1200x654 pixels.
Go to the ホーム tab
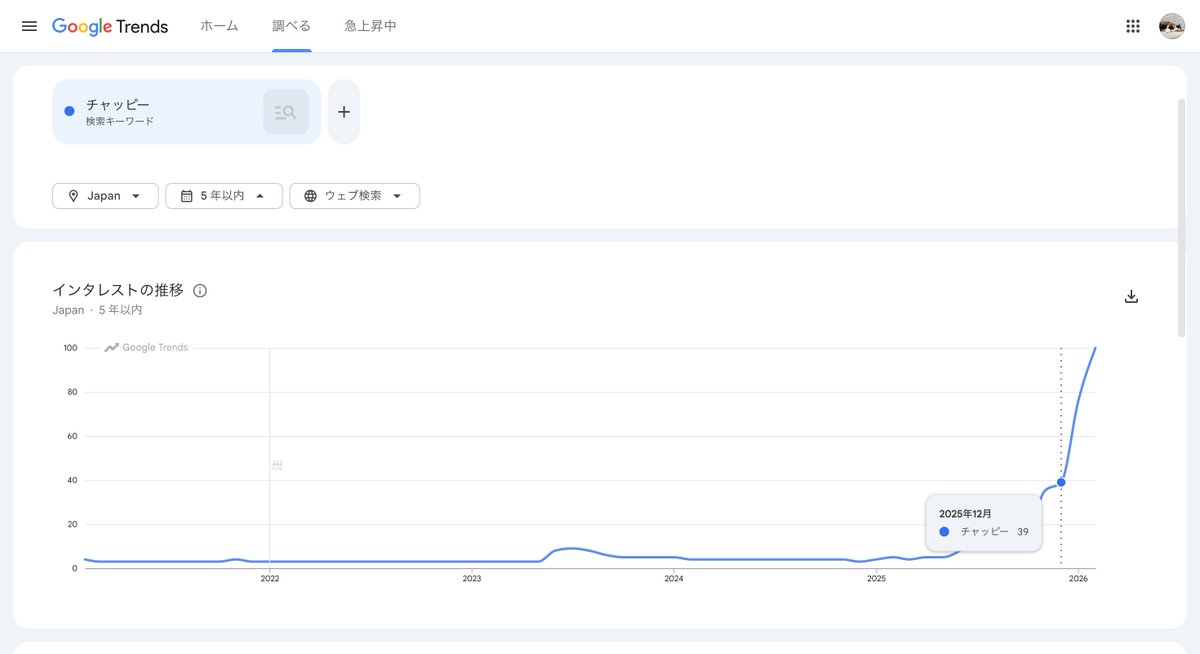[x=219, y=26]
